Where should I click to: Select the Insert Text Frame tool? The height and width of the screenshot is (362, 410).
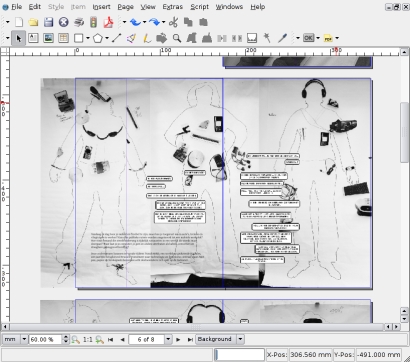[x=33, y=38]
